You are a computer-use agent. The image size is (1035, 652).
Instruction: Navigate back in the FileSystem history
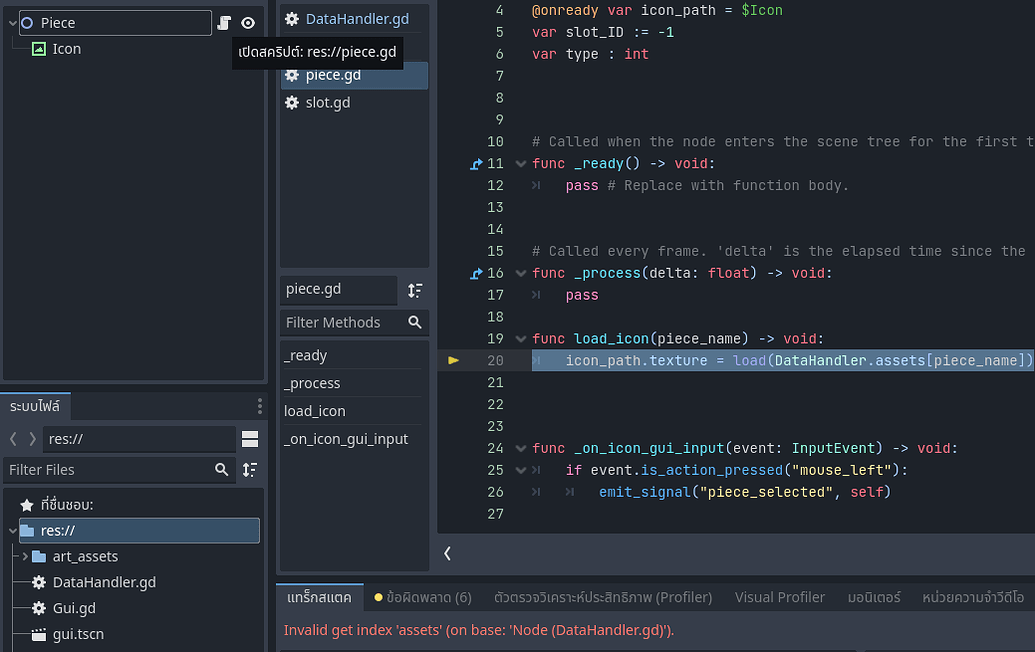tap(12, 438)
